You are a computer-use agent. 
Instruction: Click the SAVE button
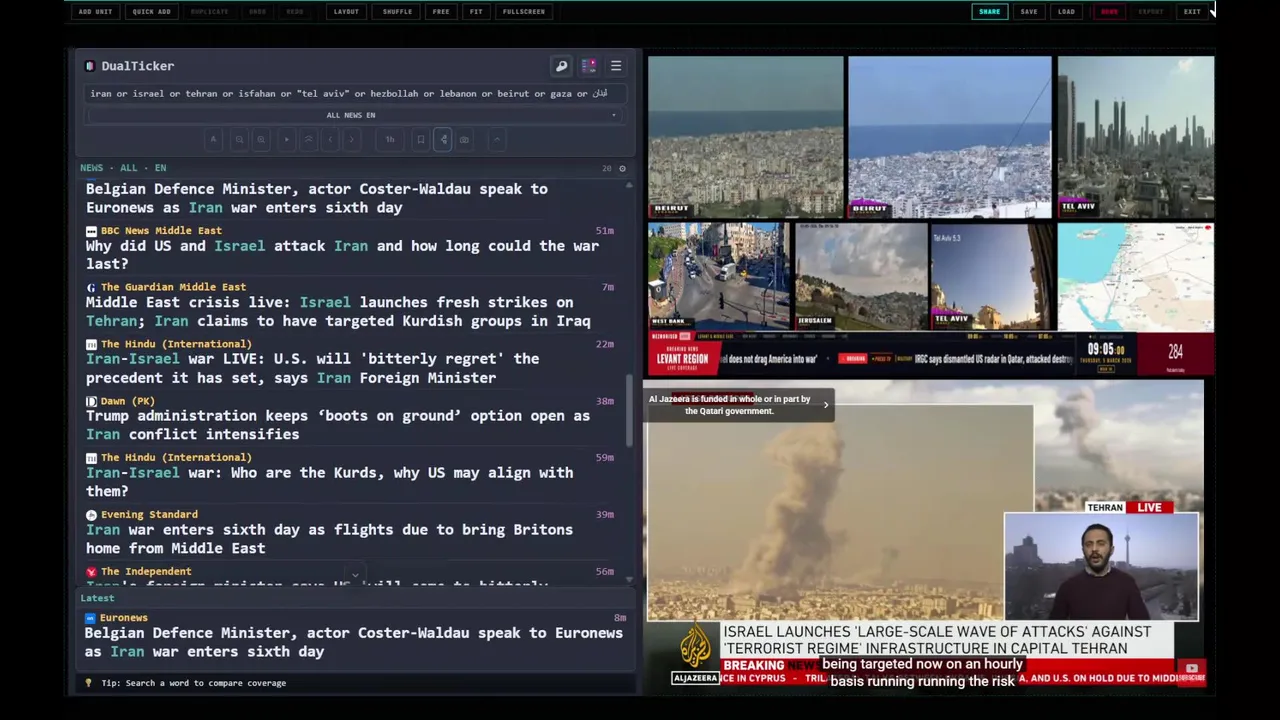[1029, 12]
